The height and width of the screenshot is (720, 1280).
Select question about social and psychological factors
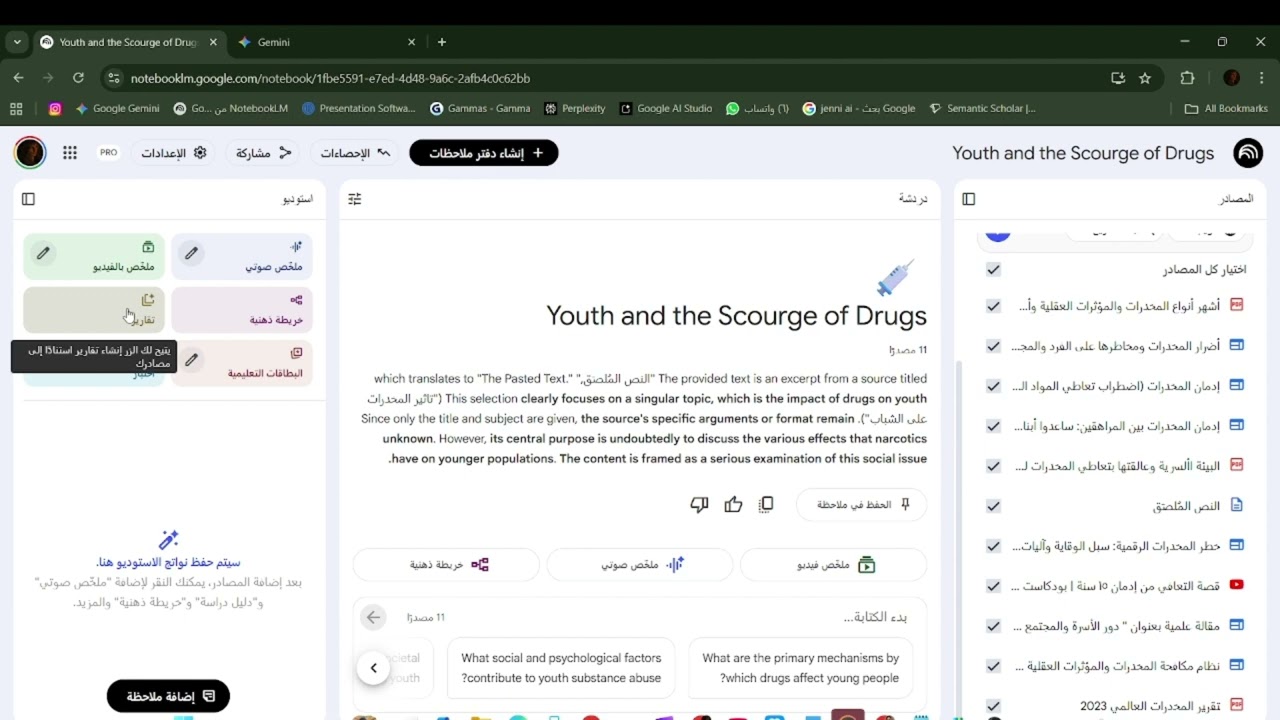[561, 668]
